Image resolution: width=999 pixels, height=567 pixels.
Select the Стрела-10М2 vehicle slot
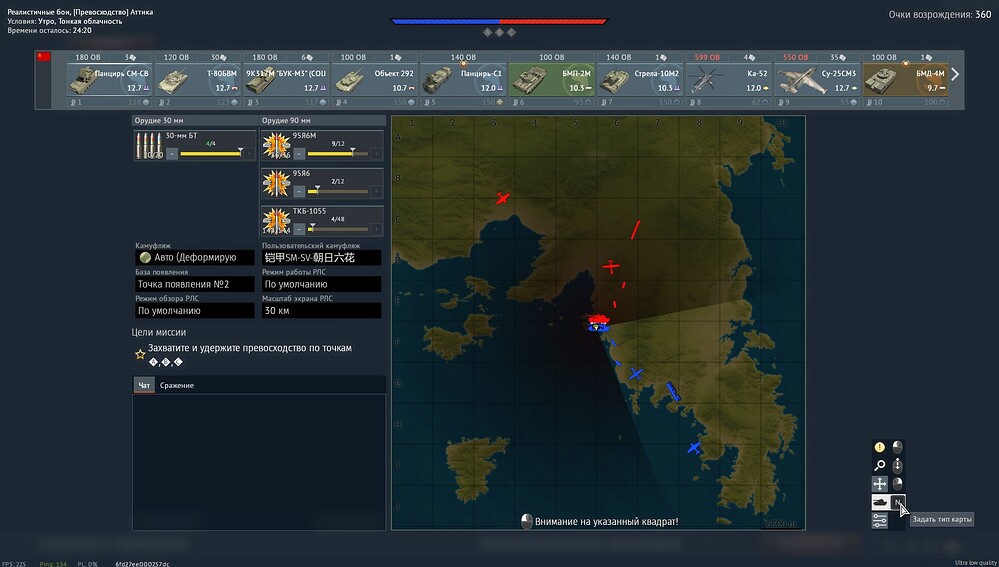pos(641,80)
